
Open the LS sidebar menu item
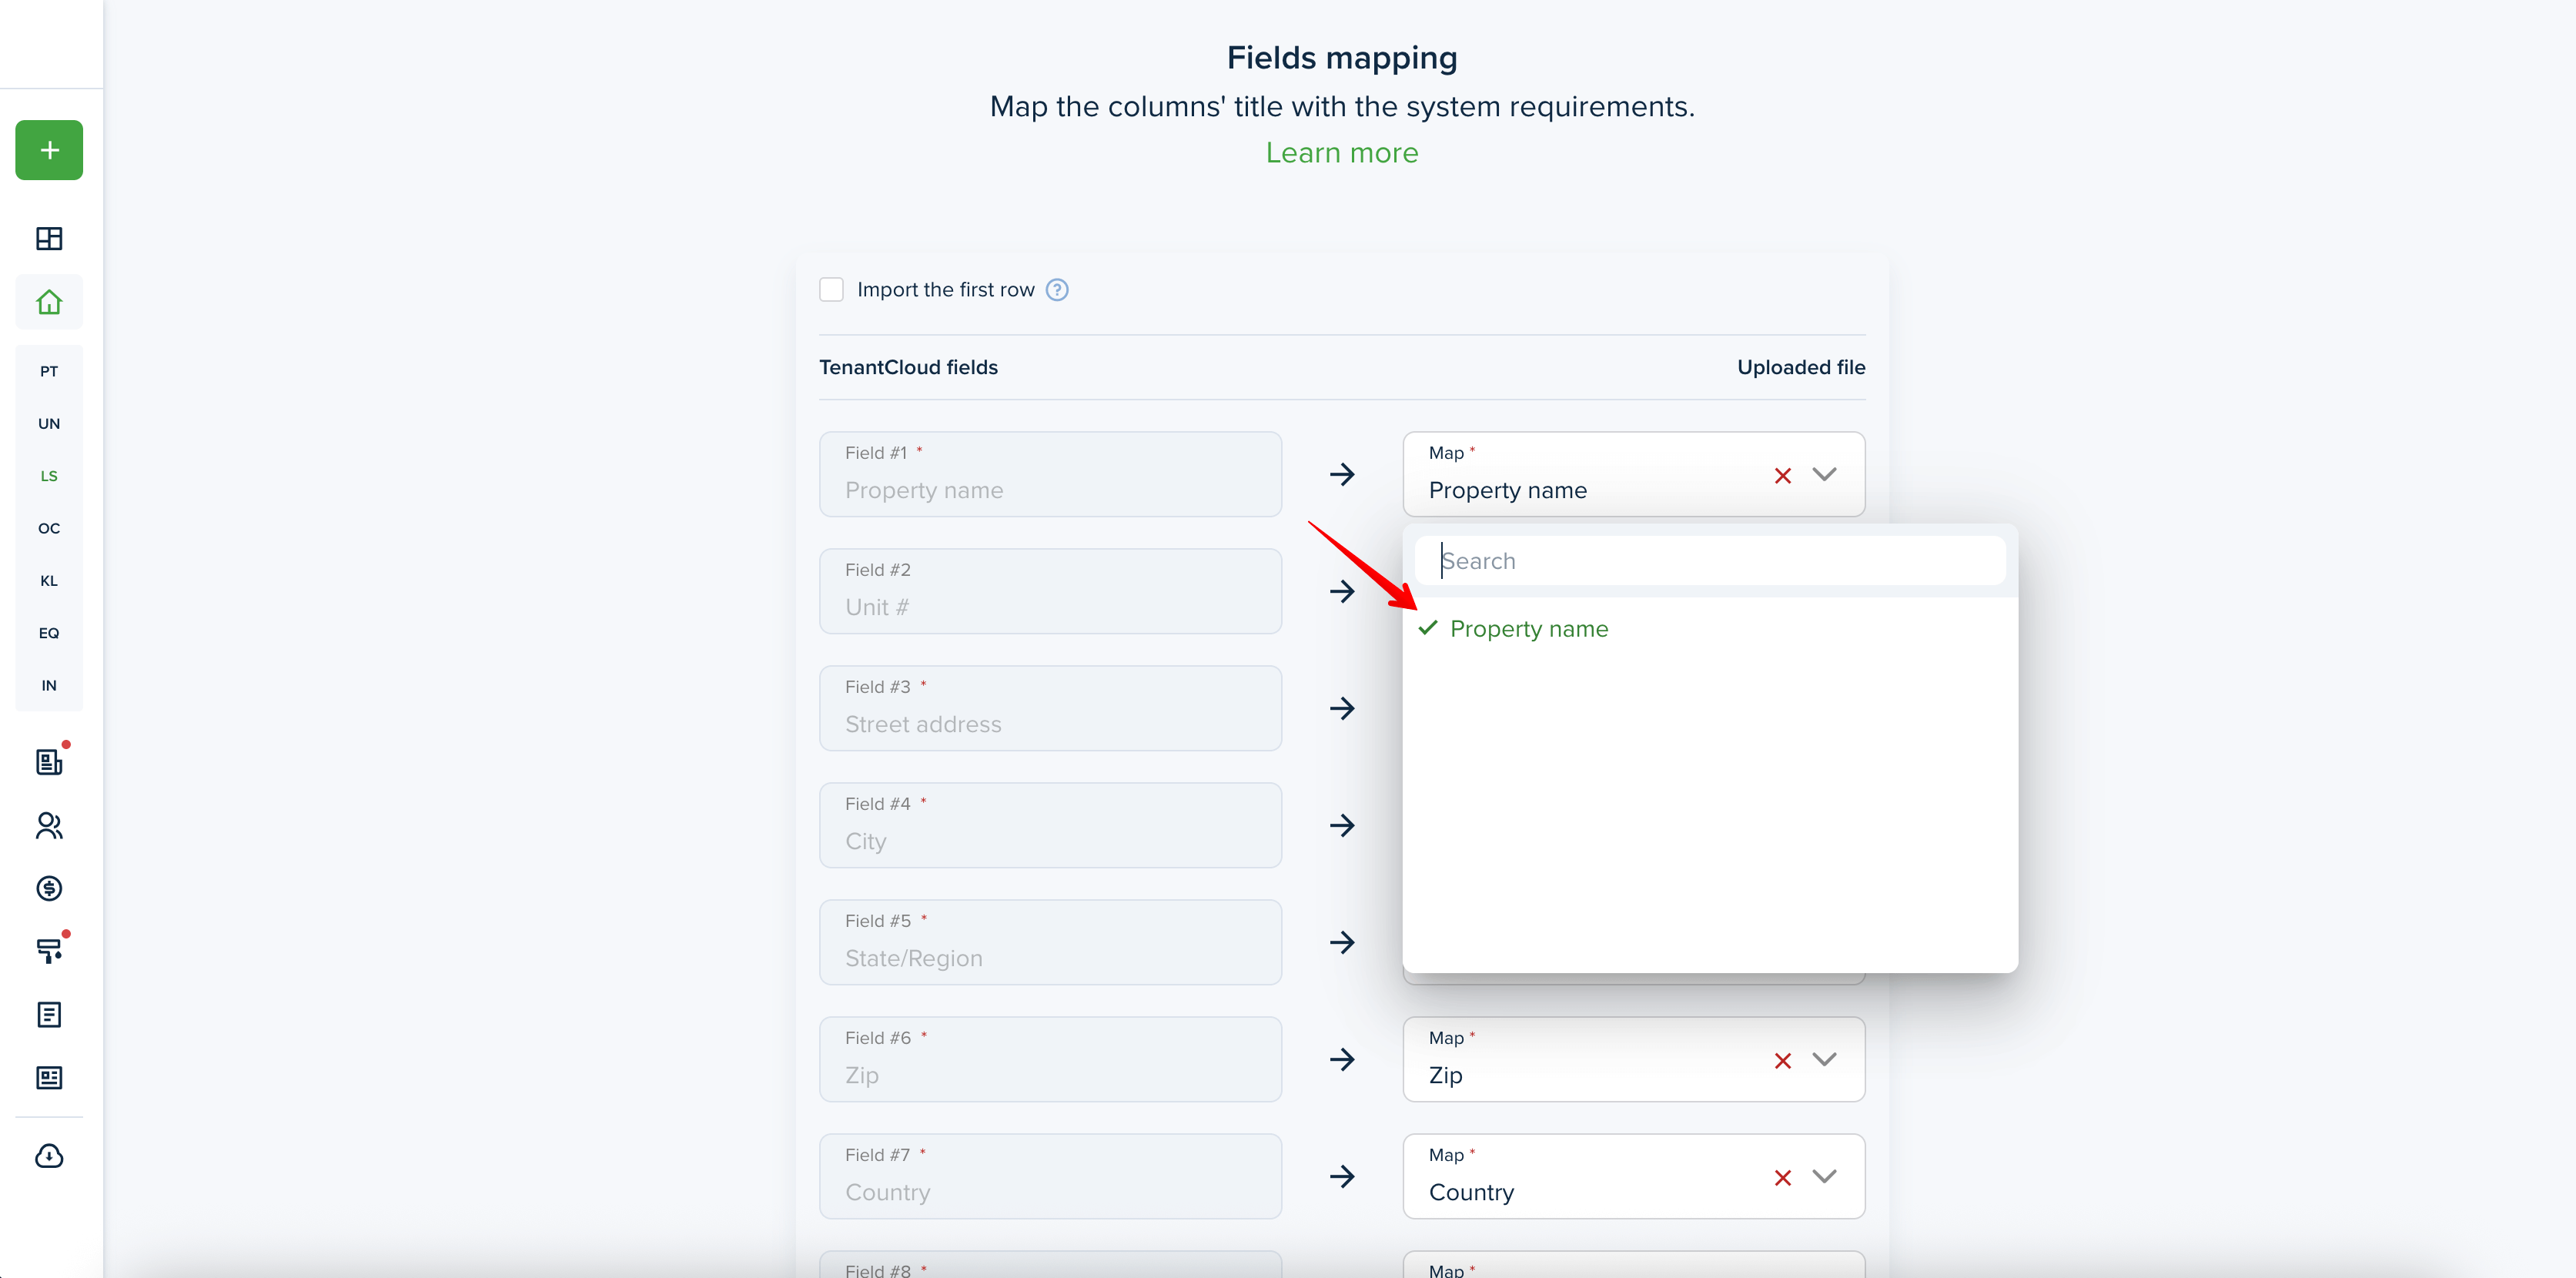49,476
